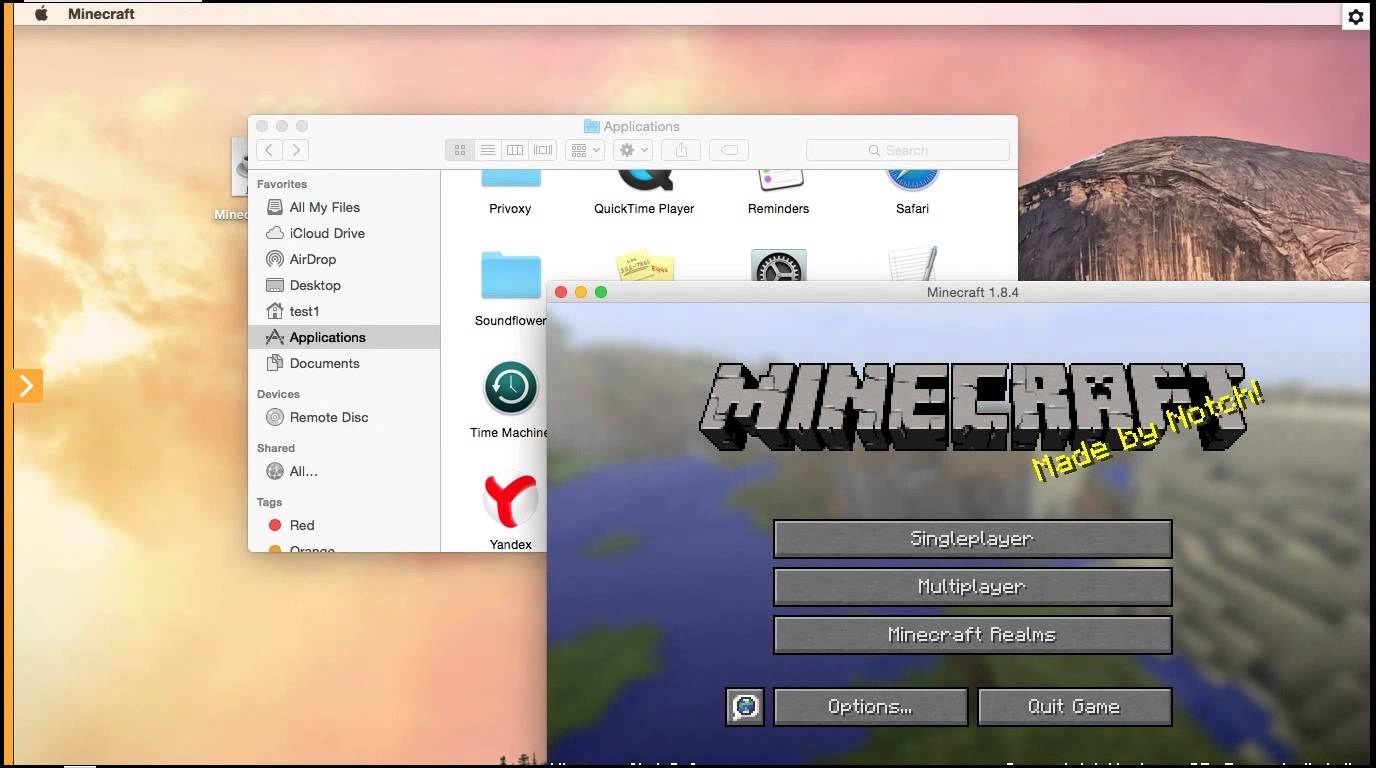Select All My Files in Finder sidebar
Viewport: 1376px width, 768px height.
[344, 207]
